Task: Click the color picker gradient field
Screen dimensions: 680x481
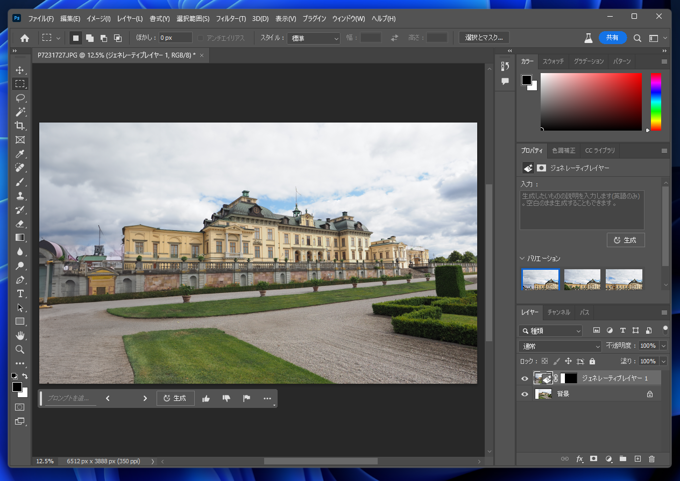Action: click(591, 102)
